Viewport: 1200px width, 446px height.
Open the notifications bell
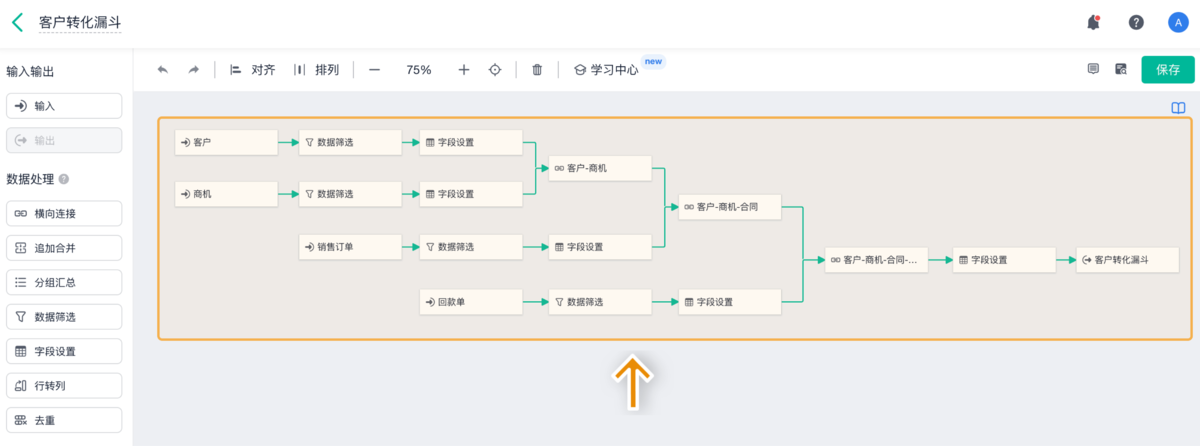coord(1093,22)
